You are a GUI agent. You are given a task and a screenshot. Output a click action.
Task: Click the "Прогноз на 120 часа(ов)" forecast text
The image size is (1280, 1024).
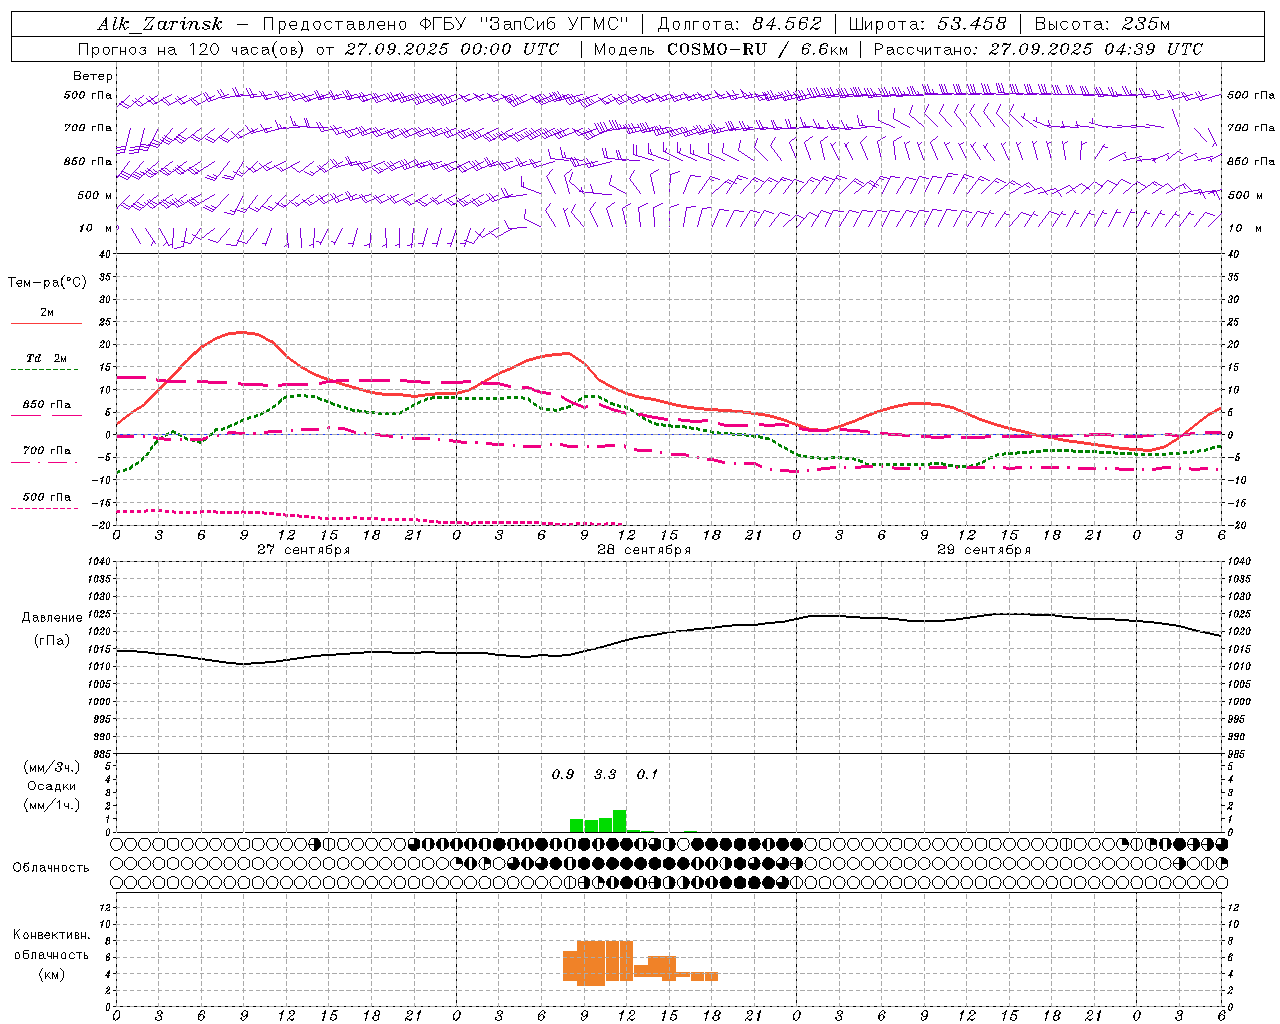(192, 49)
